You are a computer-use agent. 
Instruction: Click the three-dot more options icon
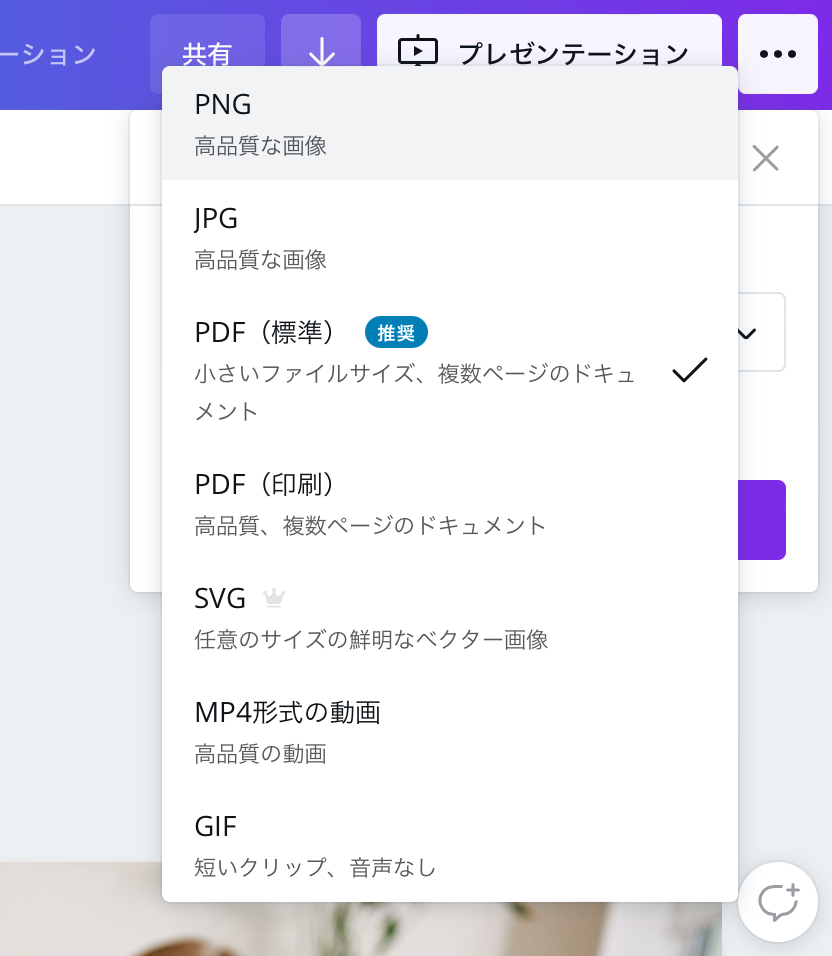coord(777,54)
